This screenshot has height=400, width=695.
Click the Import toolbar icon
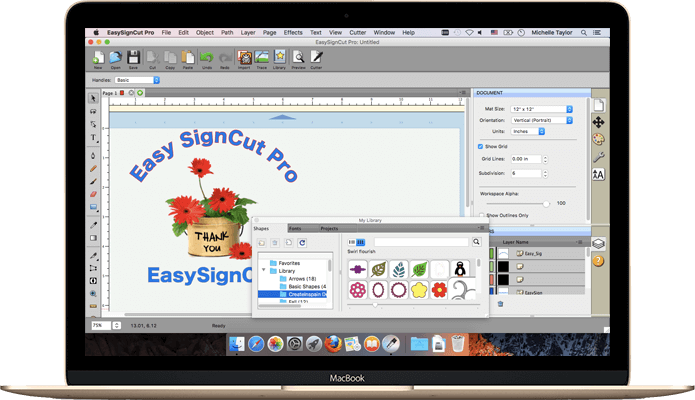244,58
